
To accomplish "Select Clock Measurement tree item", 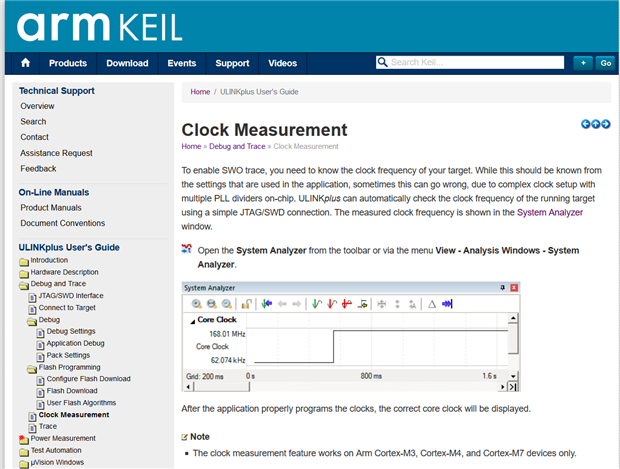I will pos(74,414).
